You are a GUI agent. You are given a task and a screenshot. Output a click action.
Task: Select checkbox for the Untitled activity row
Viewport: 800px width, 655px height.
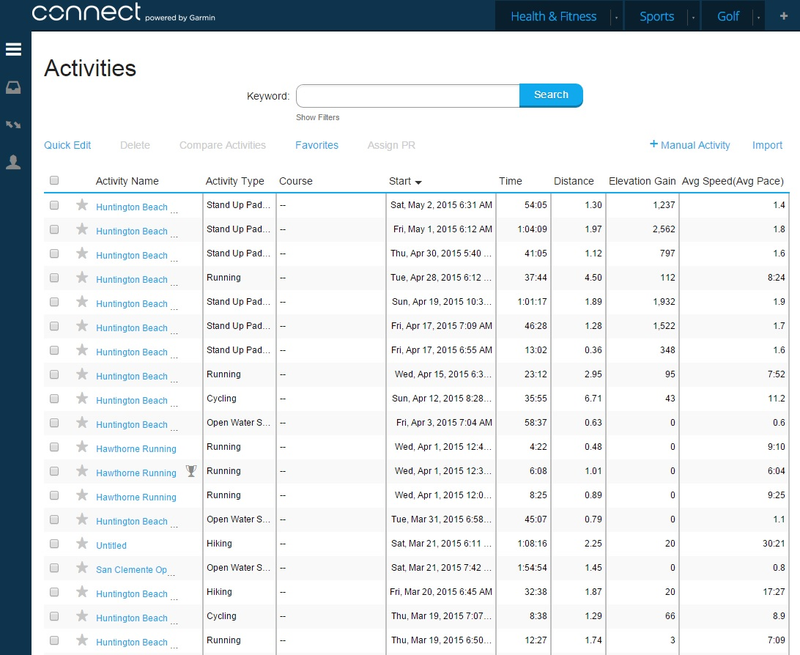coord(54,544)
